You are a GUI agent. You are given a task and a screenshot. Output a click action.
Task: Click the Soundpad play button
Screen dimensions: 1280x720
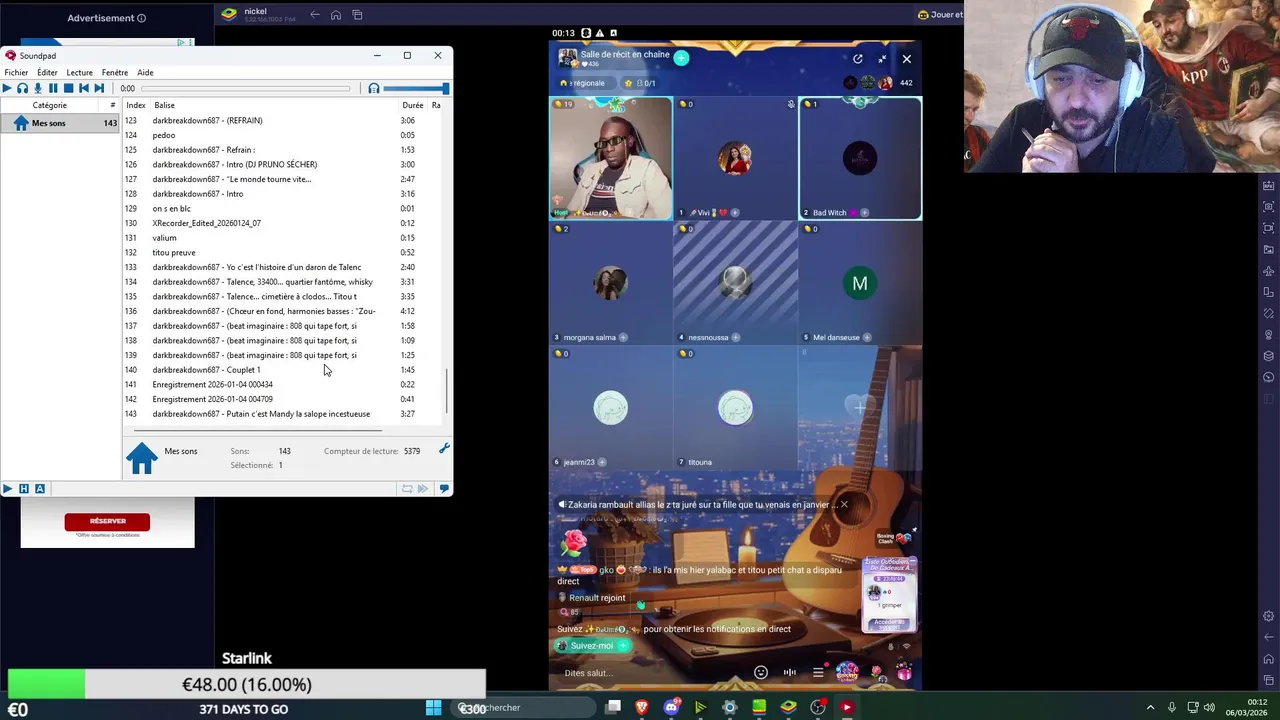(x=7, y=88)
